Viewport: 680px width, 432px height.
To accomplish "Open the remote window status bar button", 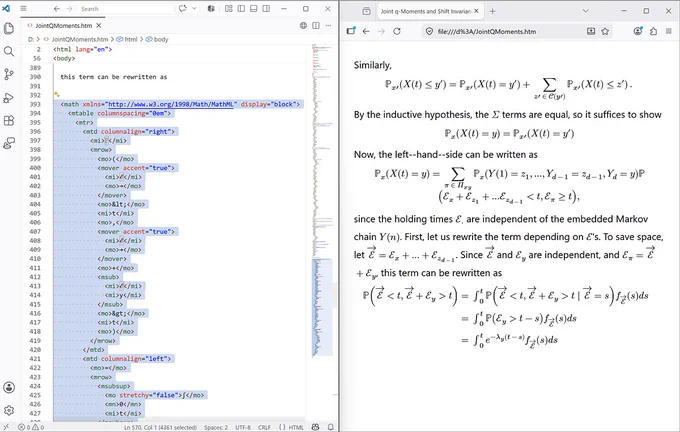I will coord(6,427).
